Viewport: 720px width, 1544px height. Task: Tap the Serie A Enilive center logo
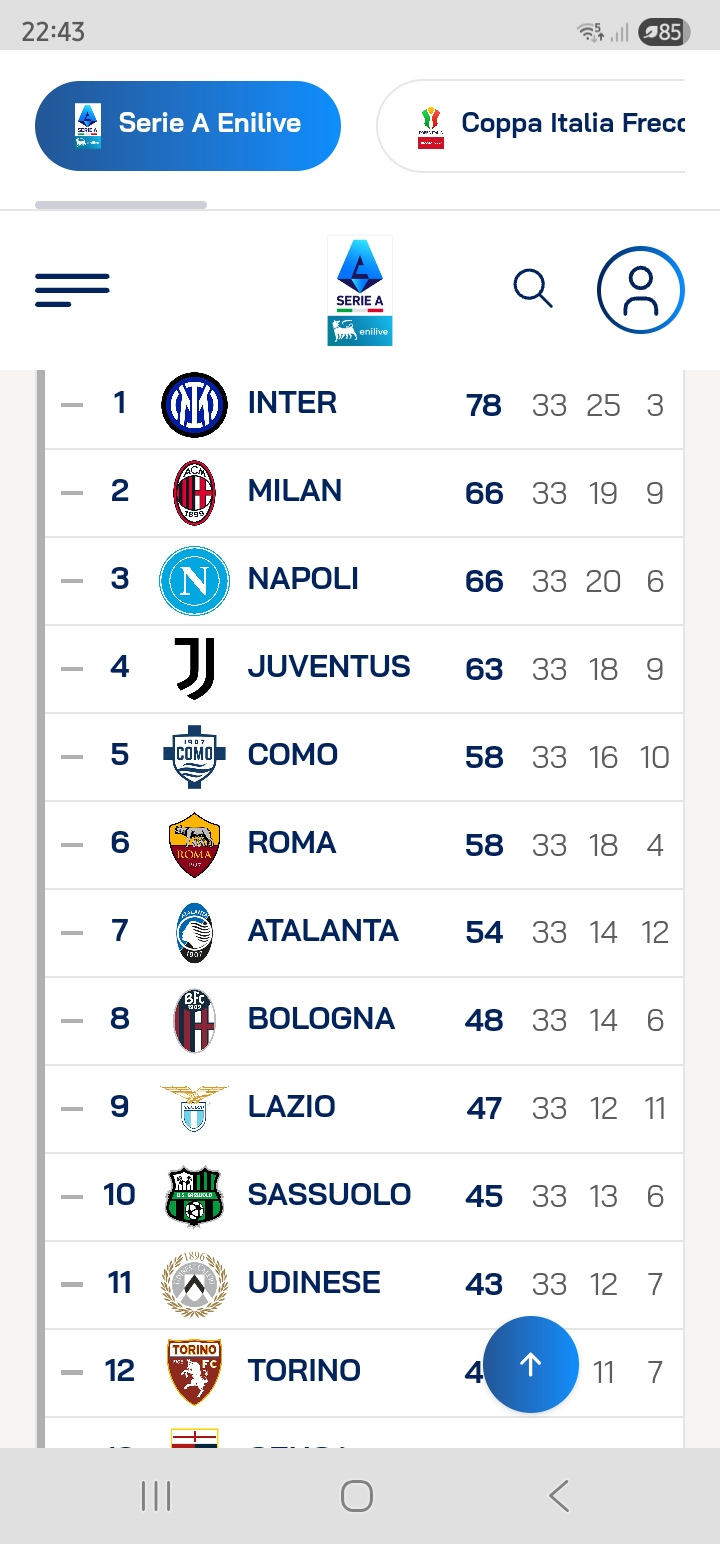[x=360, y=290]
